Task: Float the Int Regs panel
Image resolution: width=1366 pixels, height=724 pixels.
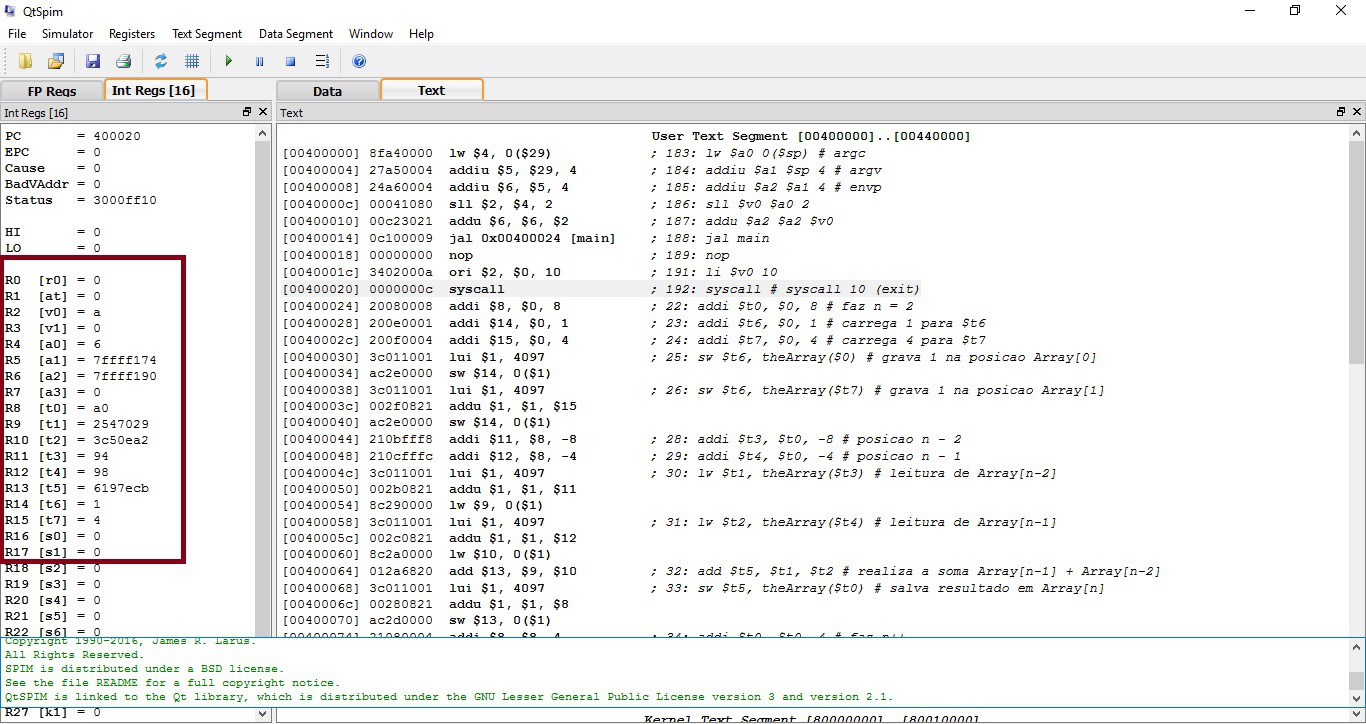Action: pyautogui.click(x=247, y=112)
